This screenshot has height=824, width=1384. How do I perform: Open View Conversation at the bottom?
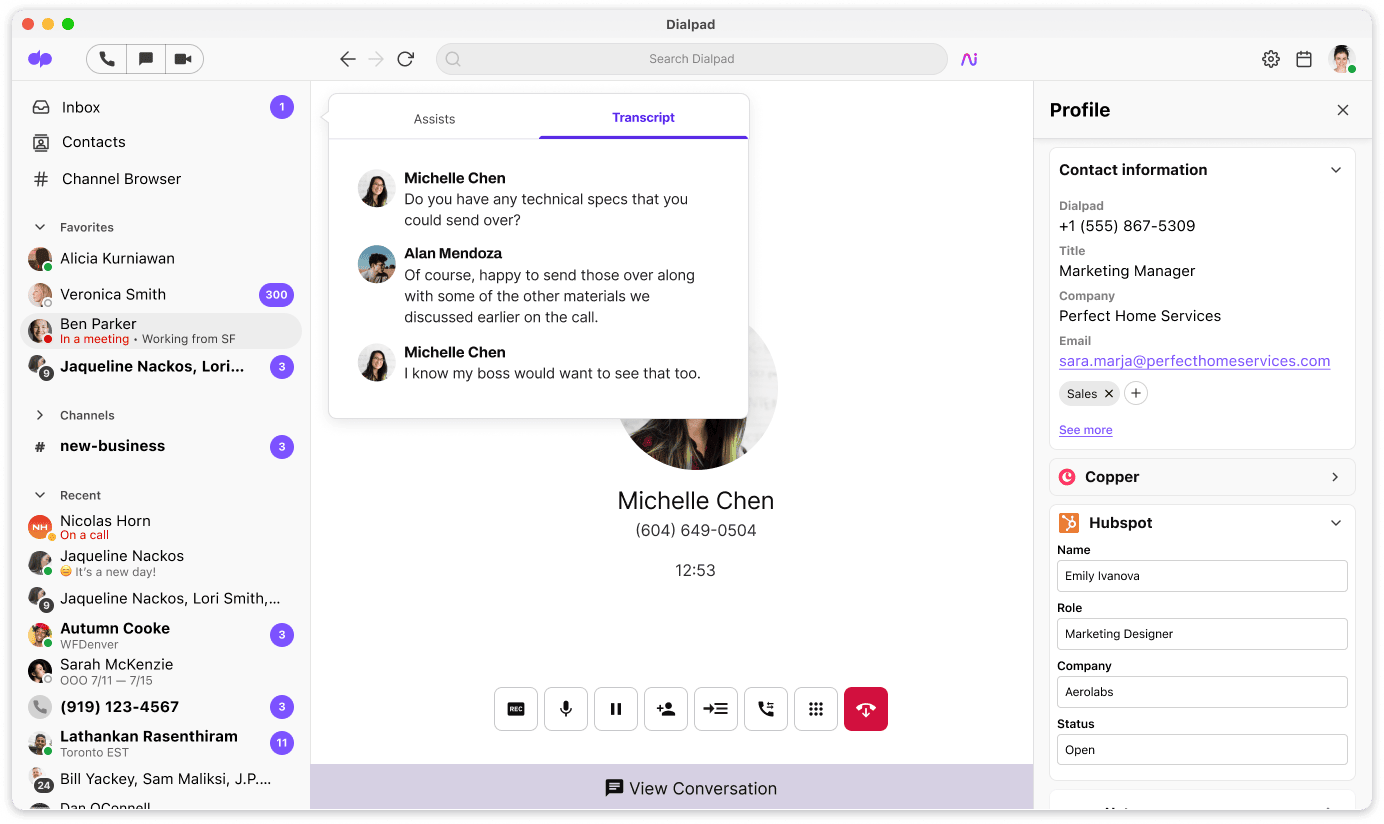tap(691, 788)
